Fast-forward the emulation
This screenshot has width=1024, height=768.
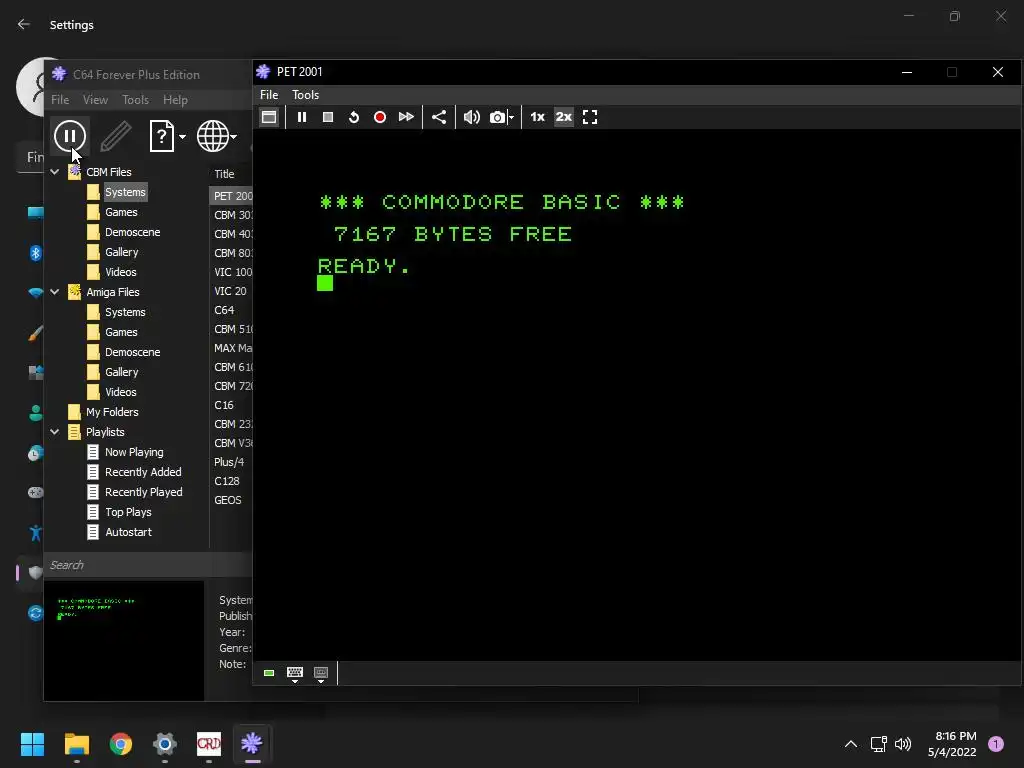pos(406,118)
